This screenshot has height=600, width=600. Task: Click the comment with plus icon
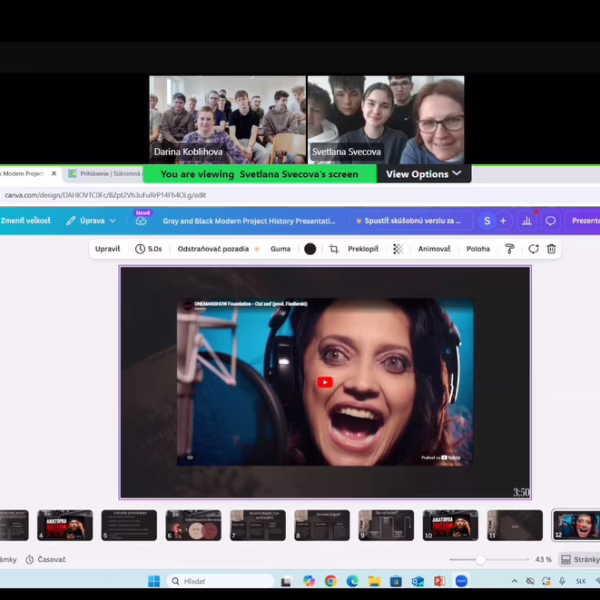(x=533, y=249)
